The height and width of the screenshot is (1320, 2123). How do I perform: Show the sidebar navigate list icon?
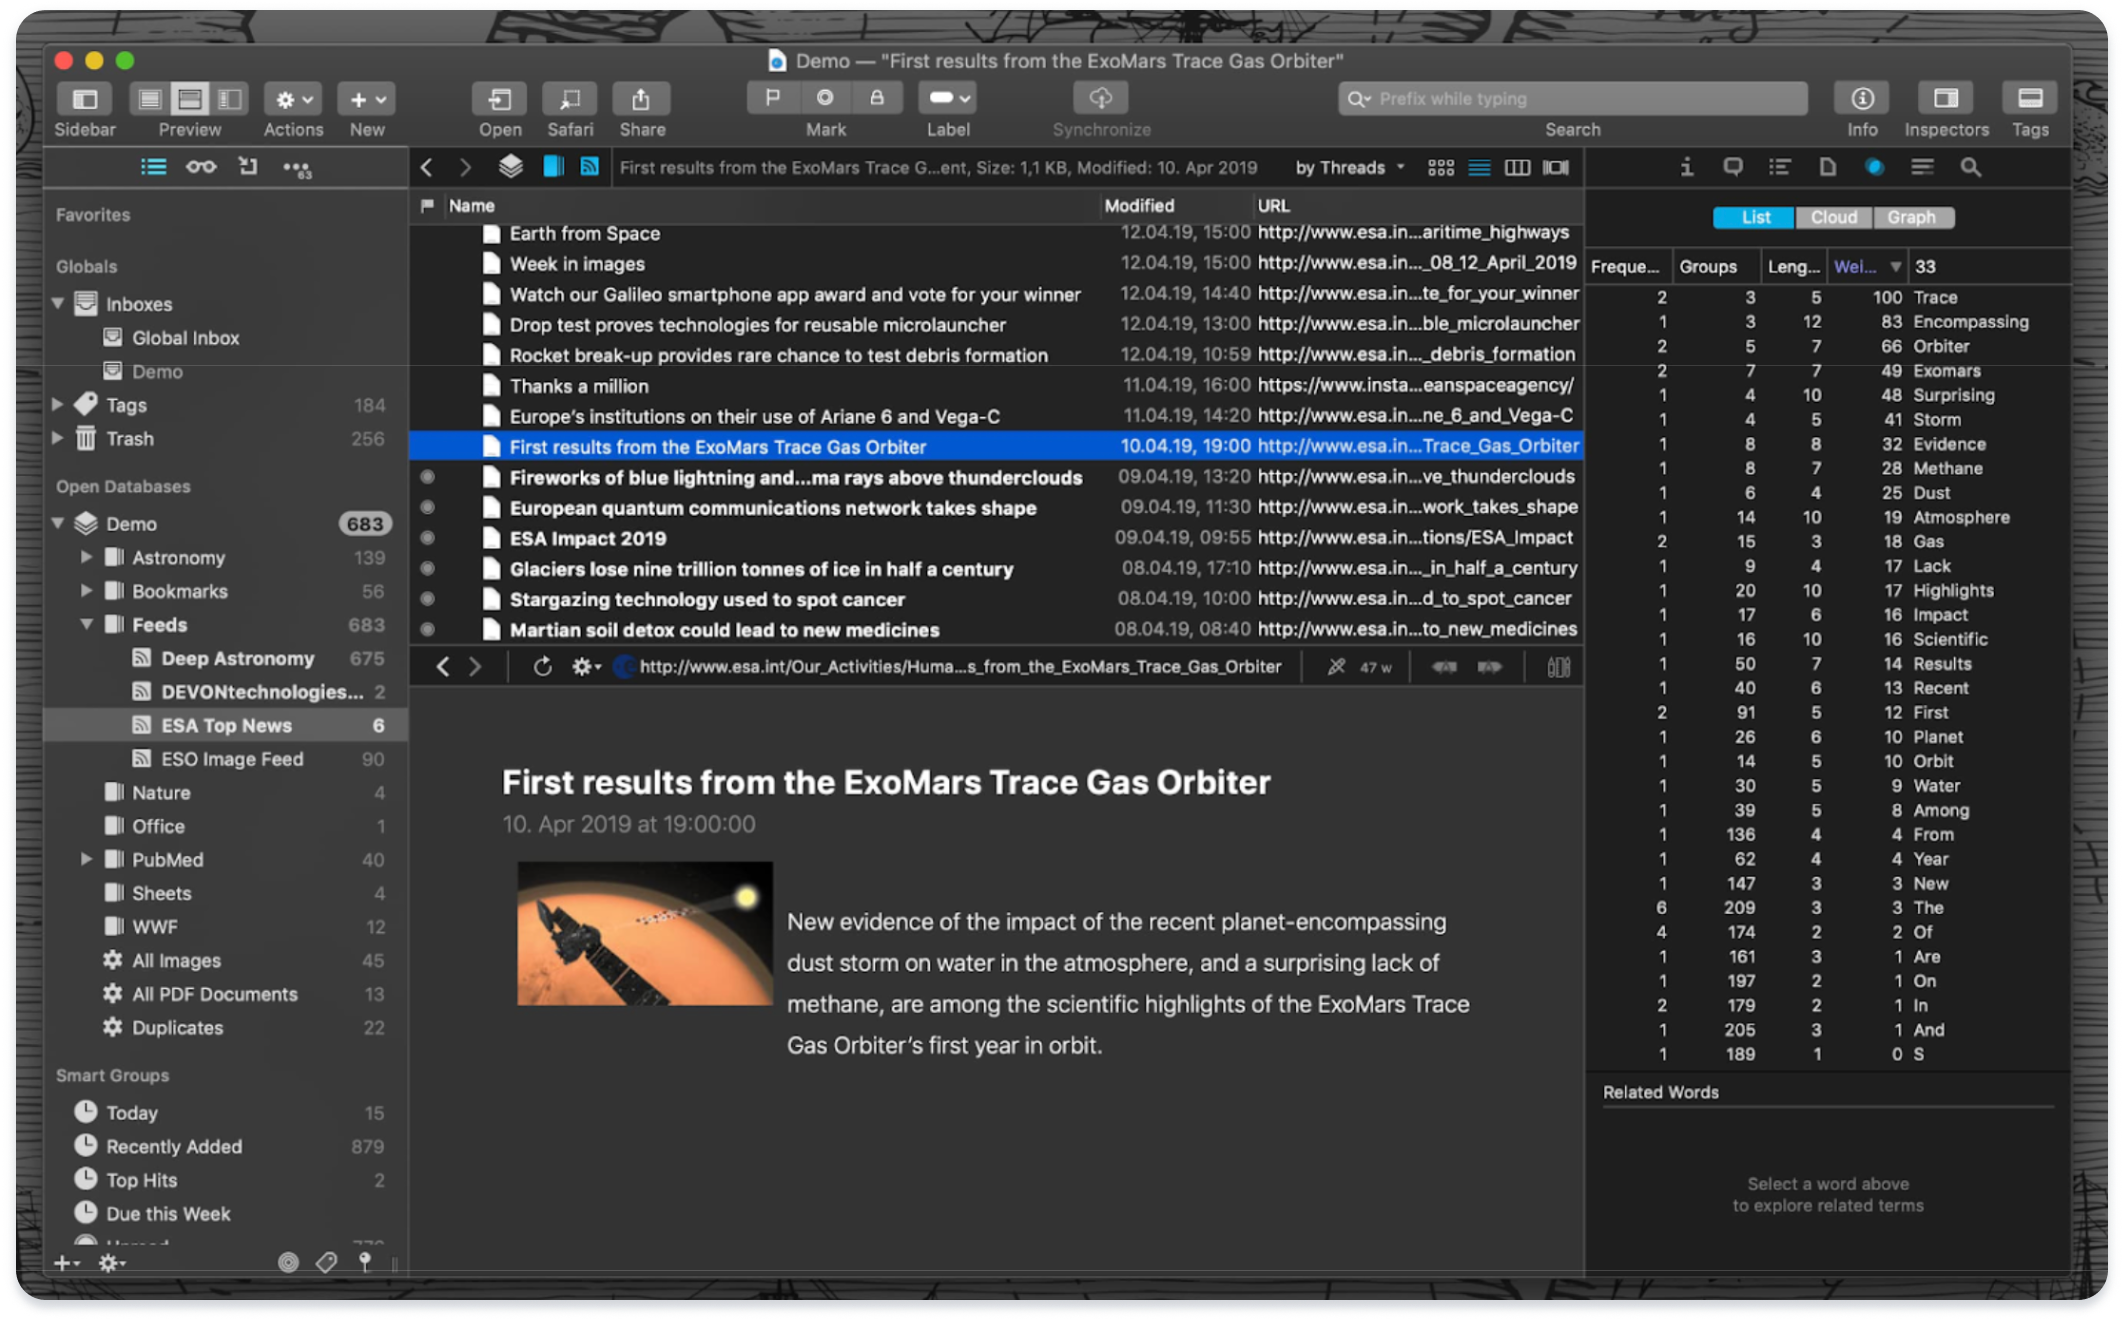click(x=153, y=167)
